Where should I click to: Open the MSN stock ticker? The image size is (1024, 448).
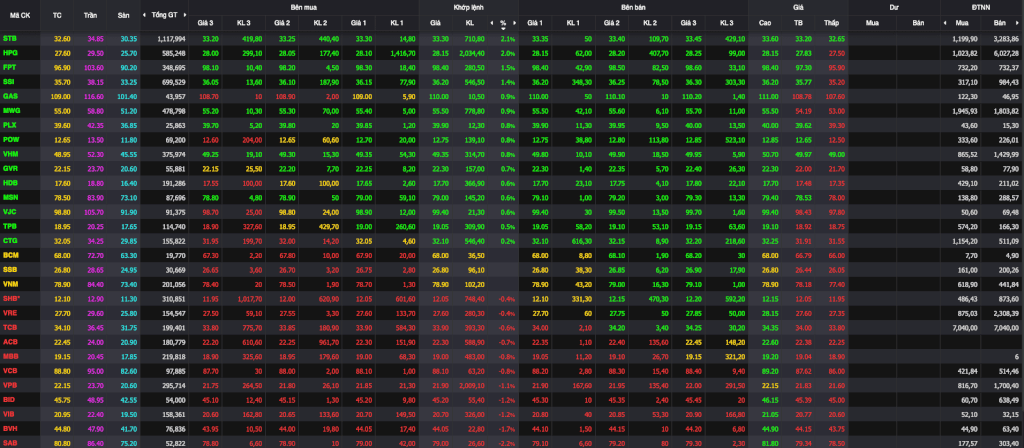10,197
